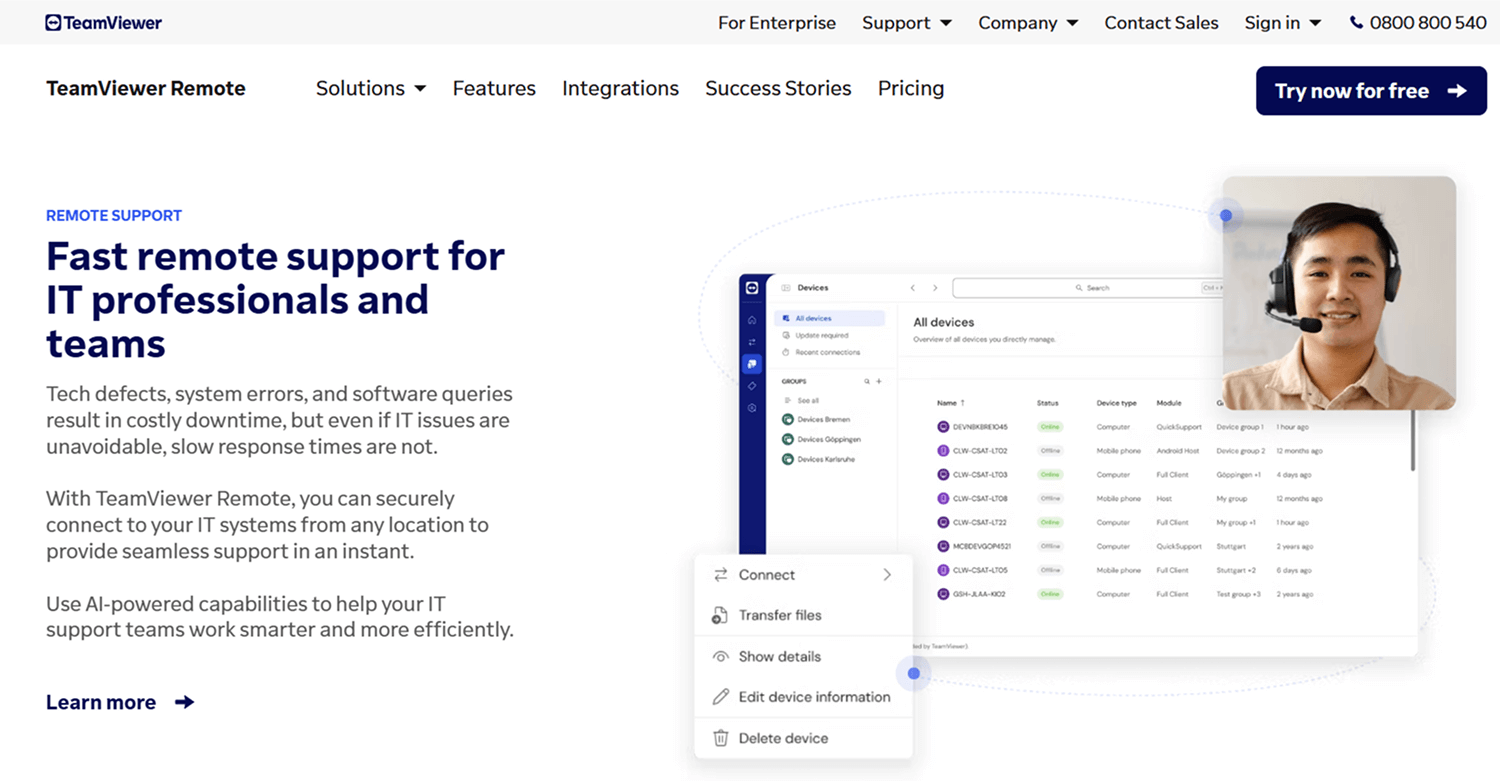Viewport: 1500px width, 781px height.
Task: Open the Contact Sales link
Action: tap(1161, 22)
